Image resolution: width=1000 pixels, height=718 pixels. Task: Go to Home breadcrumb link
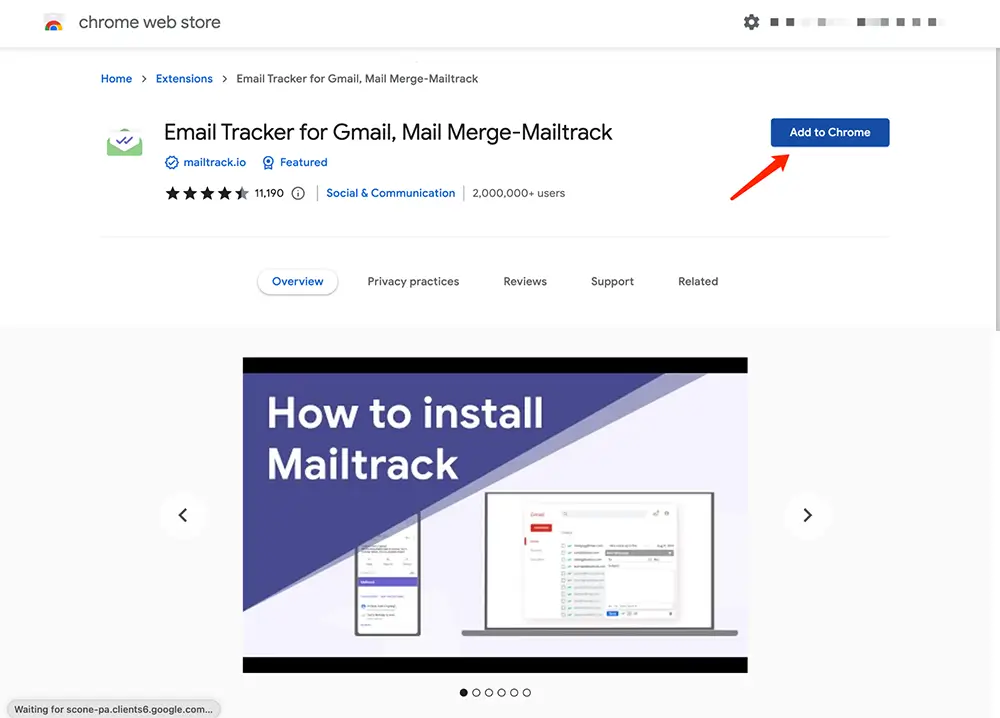(x=116, y=78)
